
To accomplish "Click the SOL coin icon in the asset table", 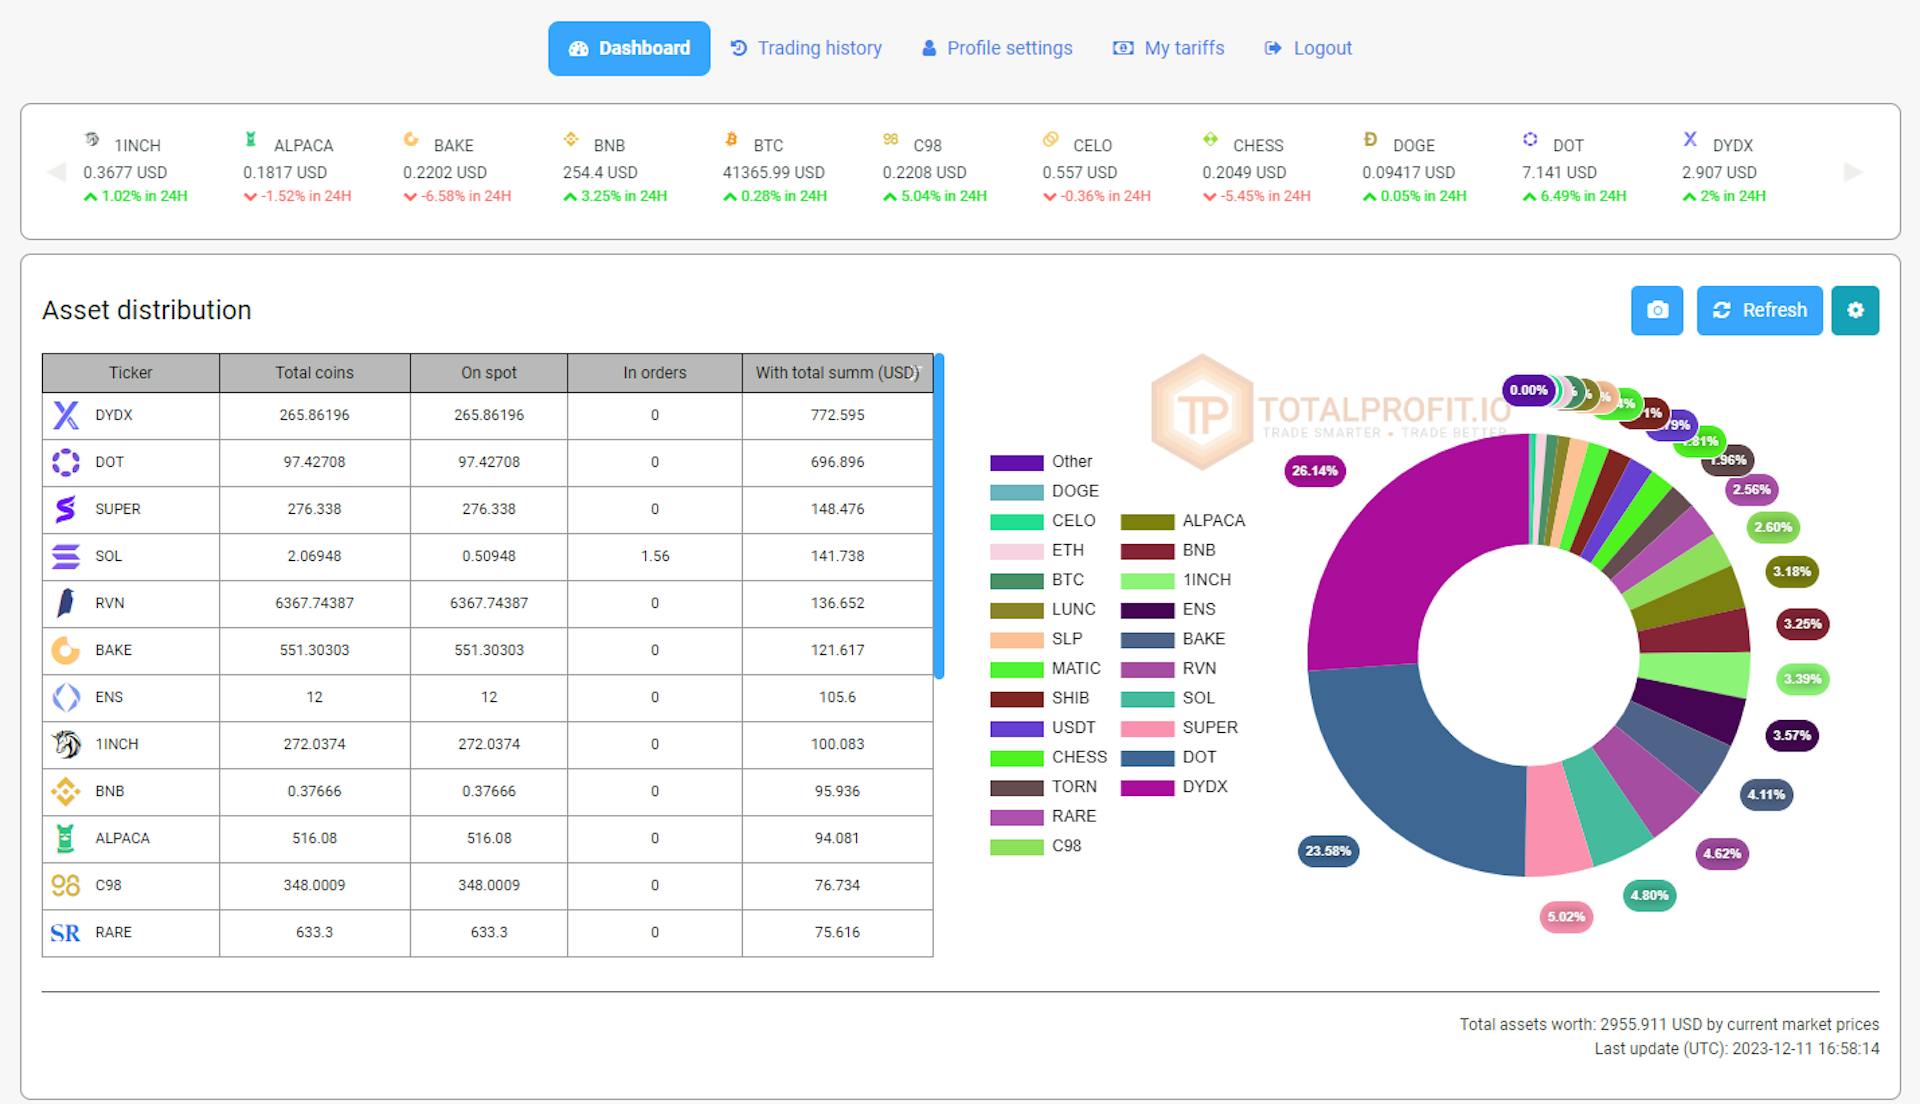I will click(65, 556).
